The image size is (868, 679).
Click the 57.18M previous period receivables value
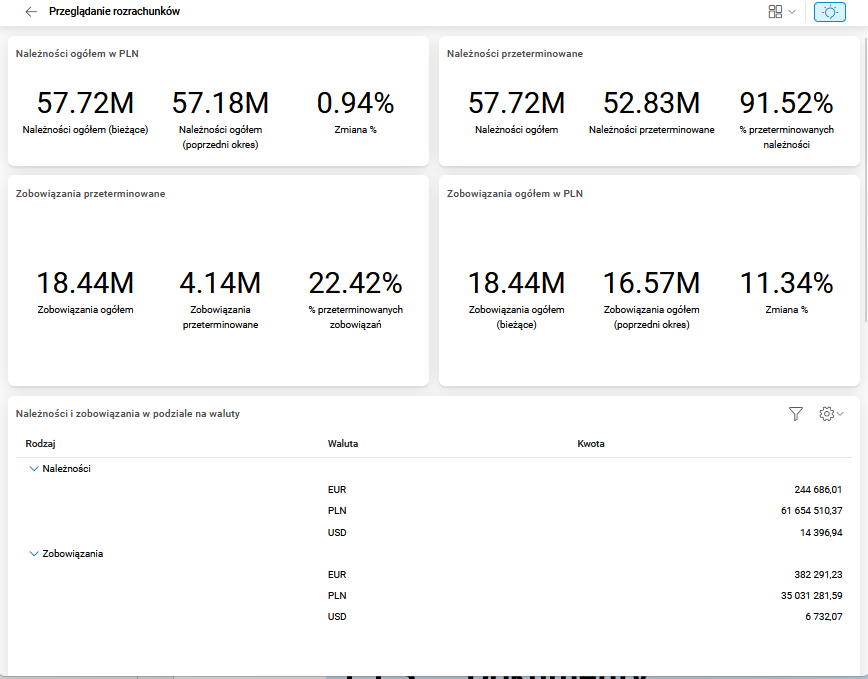(x=220, y=103)
